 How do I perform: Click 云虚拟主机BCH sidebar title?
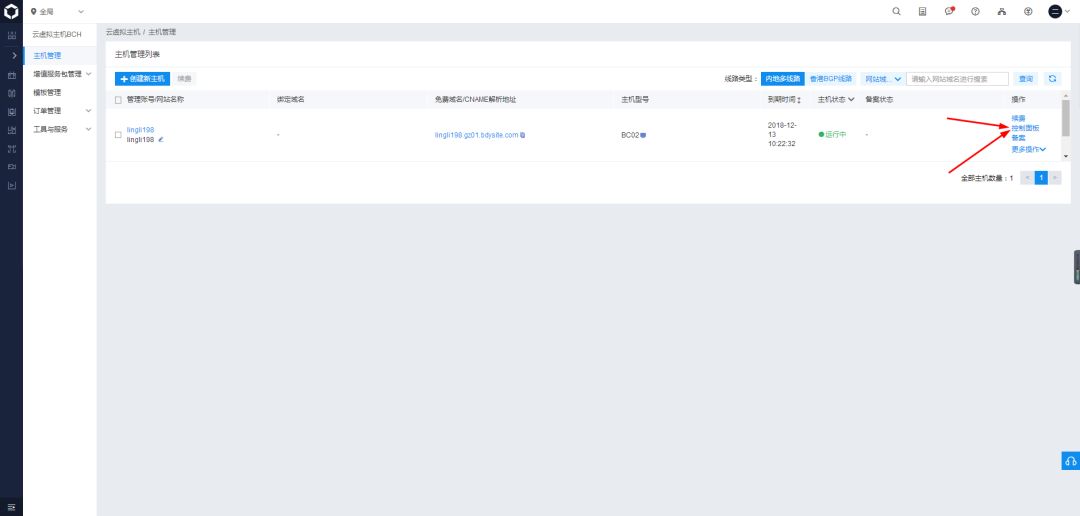tap(56, 34)
